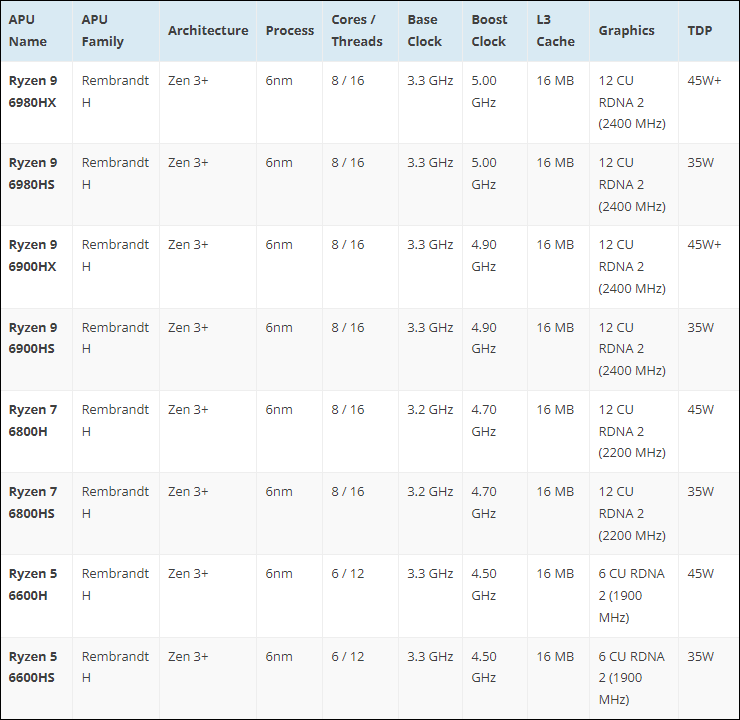Click the Ryzen 7 6800H name cell
The width and height of the screenshot is (740, 720).
34,420
